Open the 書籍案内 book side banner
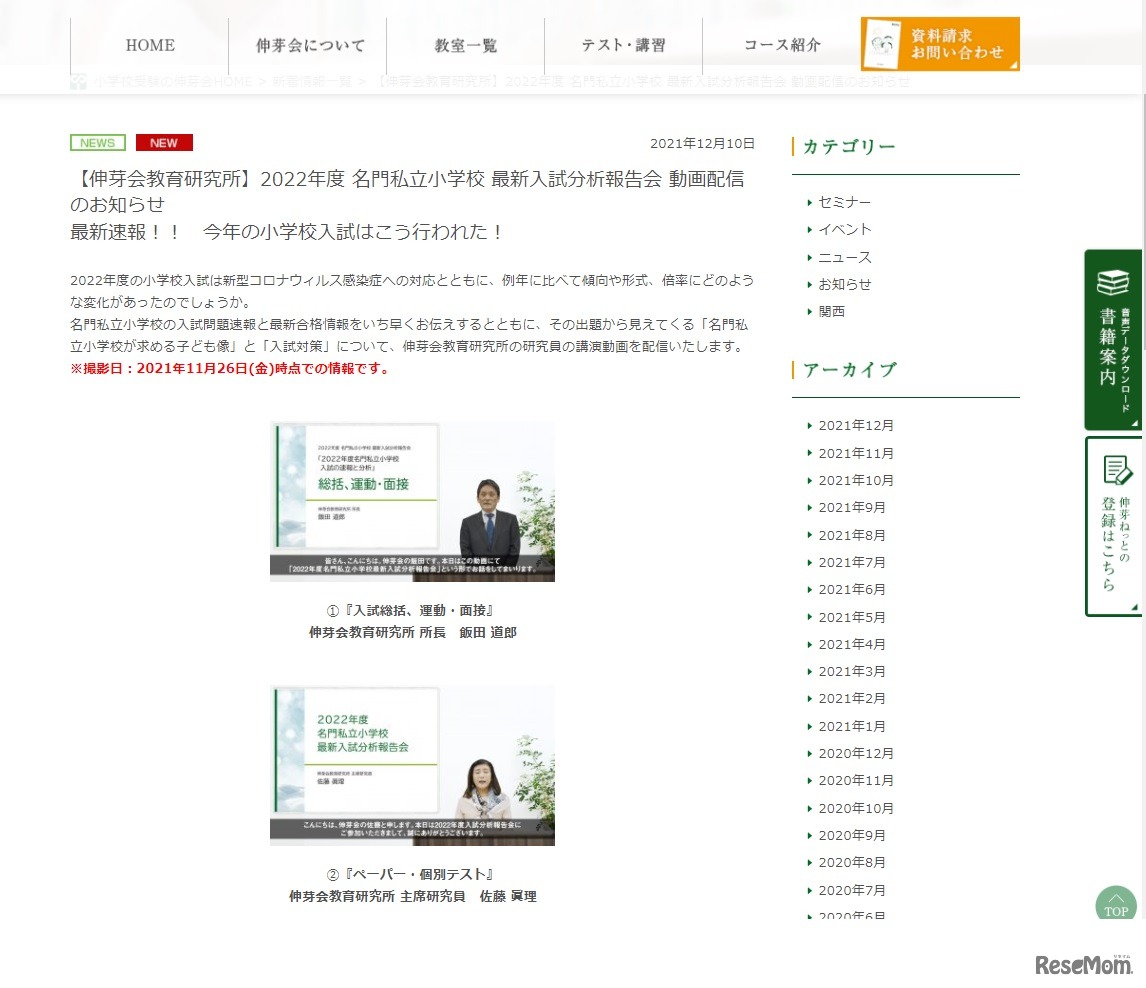The height and width of the screenshot is (988, 1146). pos(1113,339)
